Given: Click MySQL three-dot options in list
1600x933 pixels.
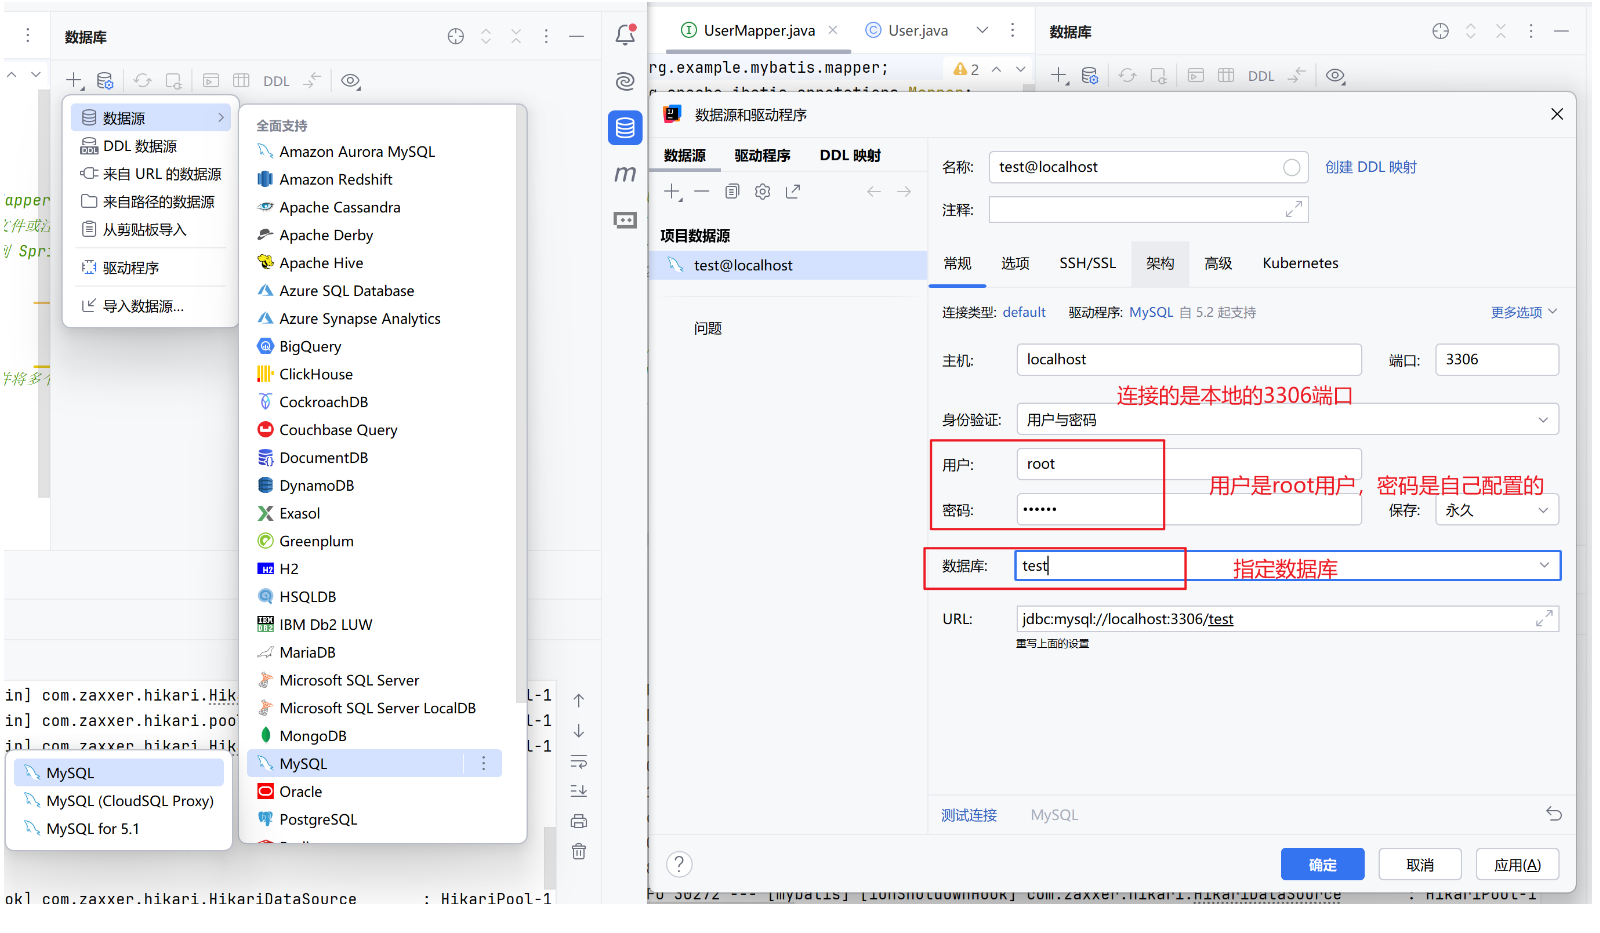Looking at the screenshot, I should (x=484, y=763).
